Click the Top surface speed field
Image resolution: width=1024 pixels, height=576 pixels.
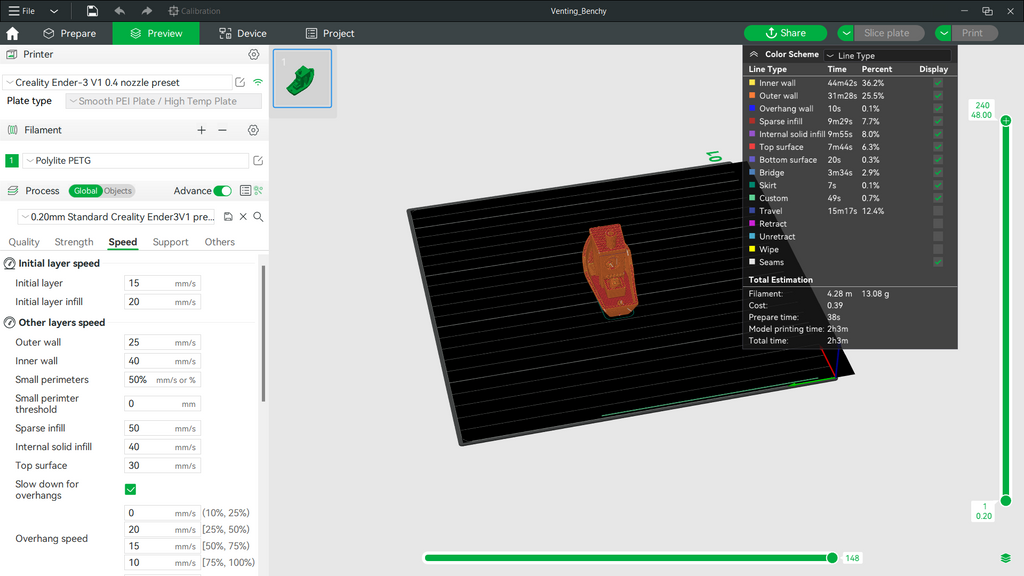[162, 466]
